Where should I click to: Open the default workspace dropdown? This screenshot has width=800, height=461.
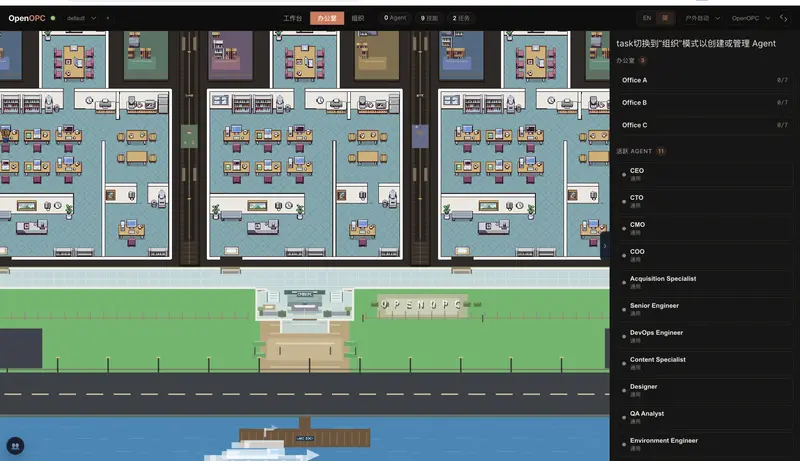81,18
